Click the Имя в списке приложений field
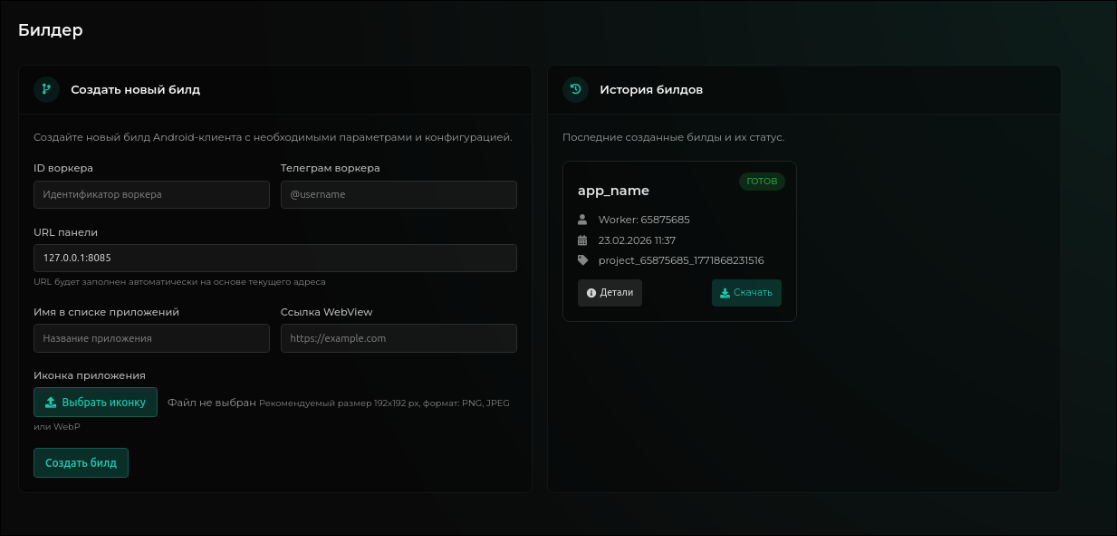This screenshot has width=1117, height=536. [151, 338]
